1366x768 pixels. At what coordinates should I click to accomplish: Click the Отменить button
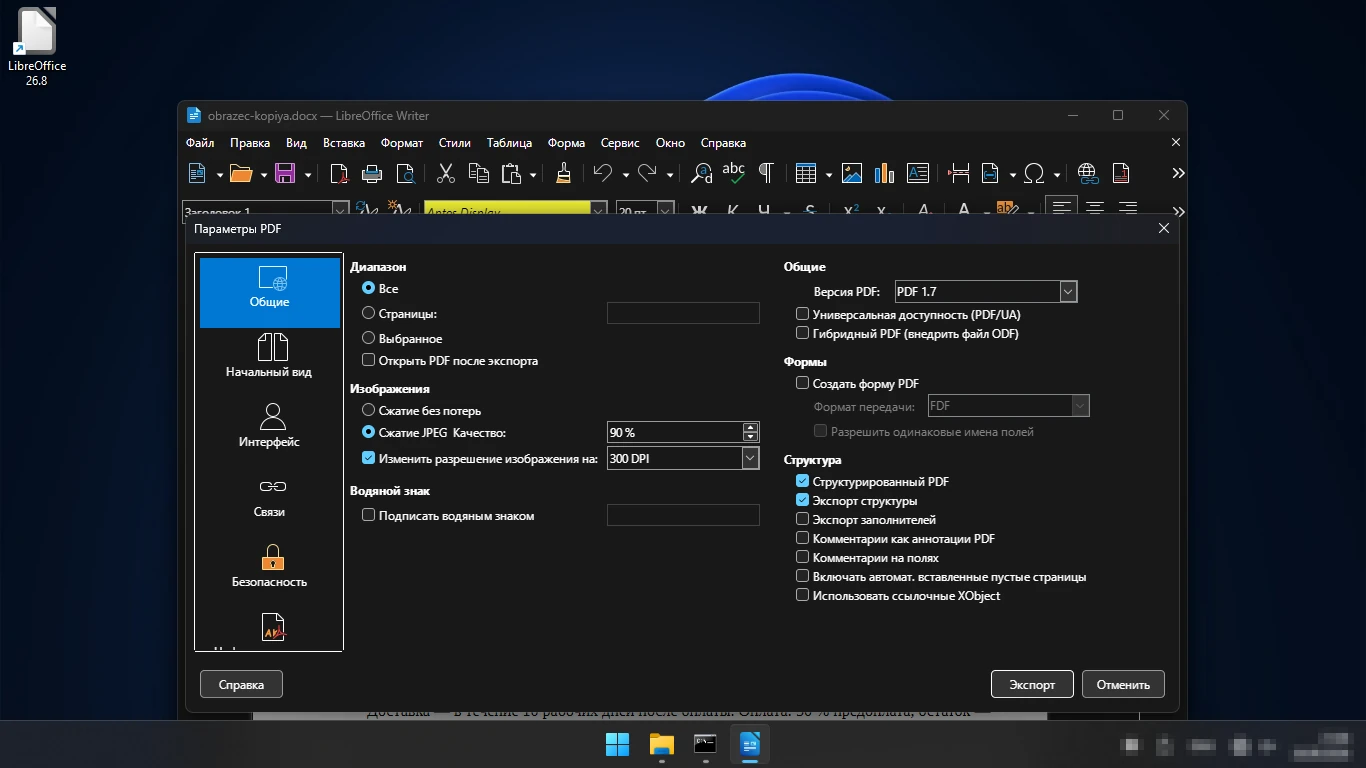coord(1123,685)
